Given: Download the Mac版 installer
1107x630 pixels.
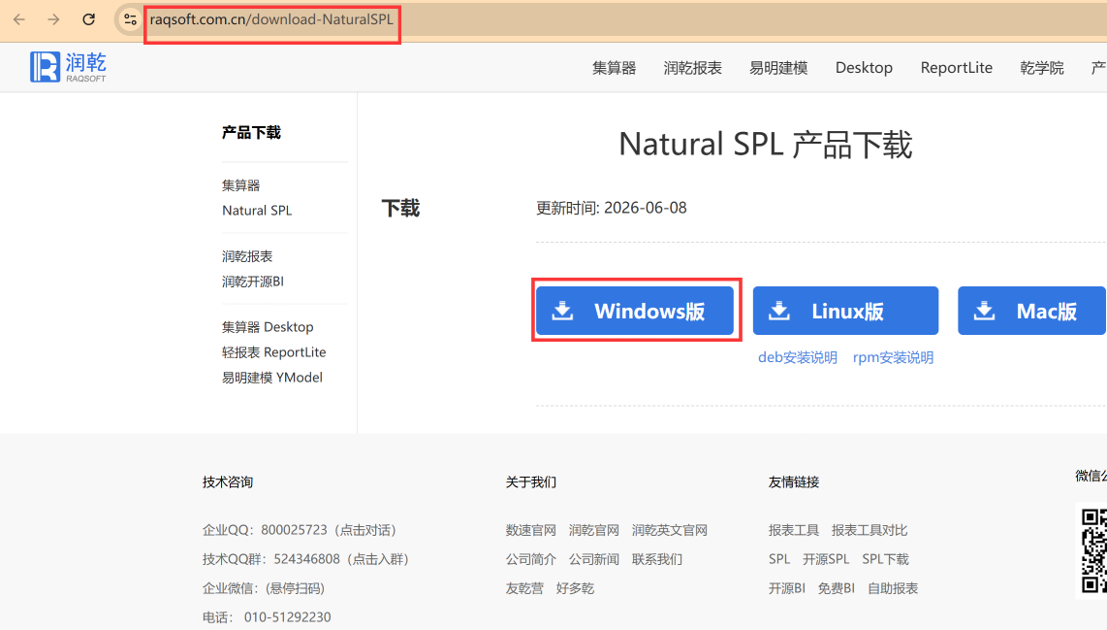Looking at the screenshot, I should click(x=1031, y=311).
